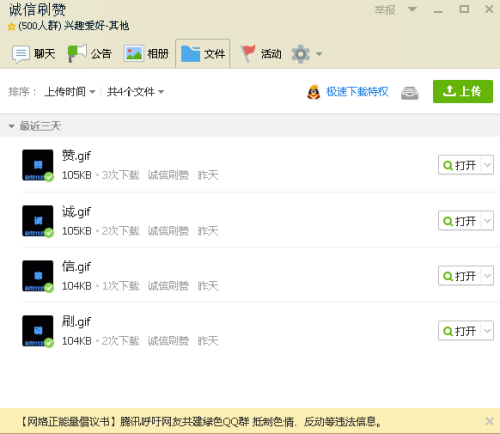500x434 pixels.
Task: Open the 刷.gif file with 打开
Action: tap(459, 331)
